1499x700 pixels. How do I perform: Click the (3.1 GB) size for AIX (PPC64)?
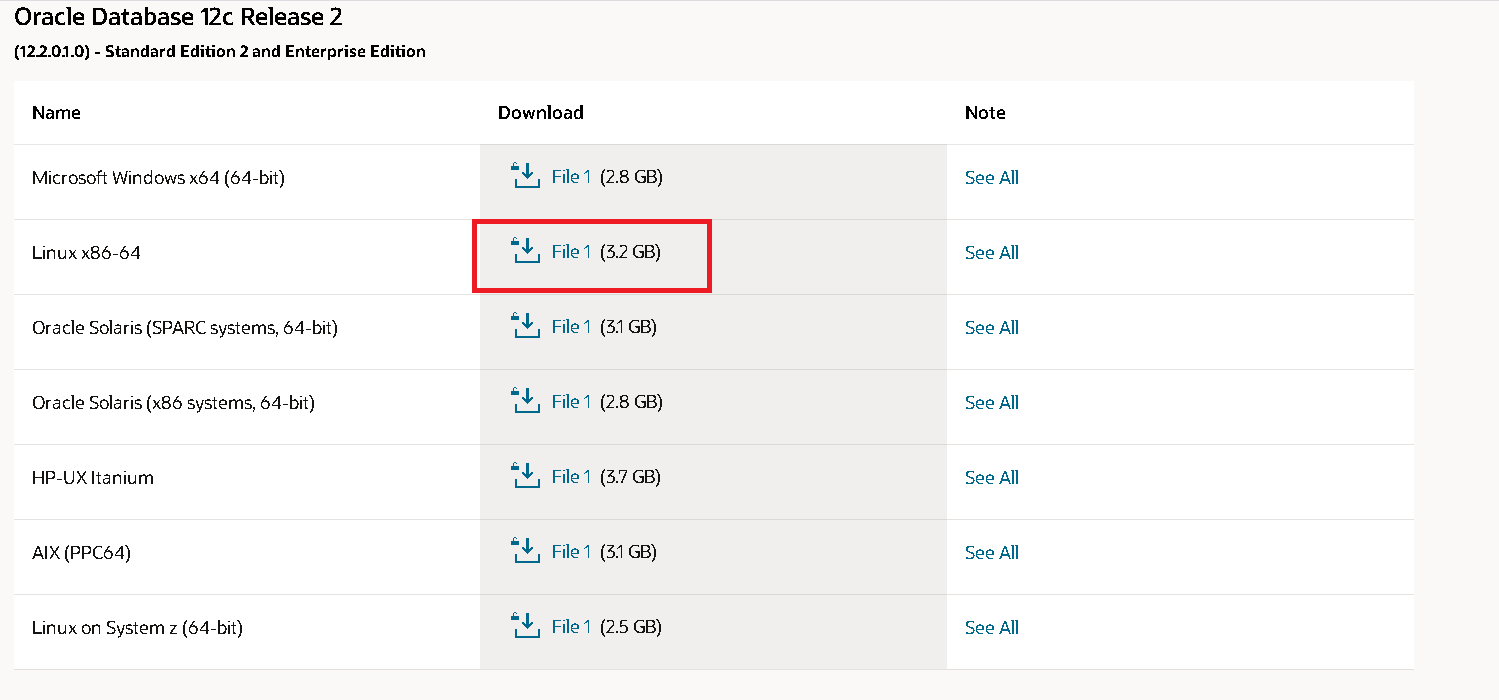point(628,552)
